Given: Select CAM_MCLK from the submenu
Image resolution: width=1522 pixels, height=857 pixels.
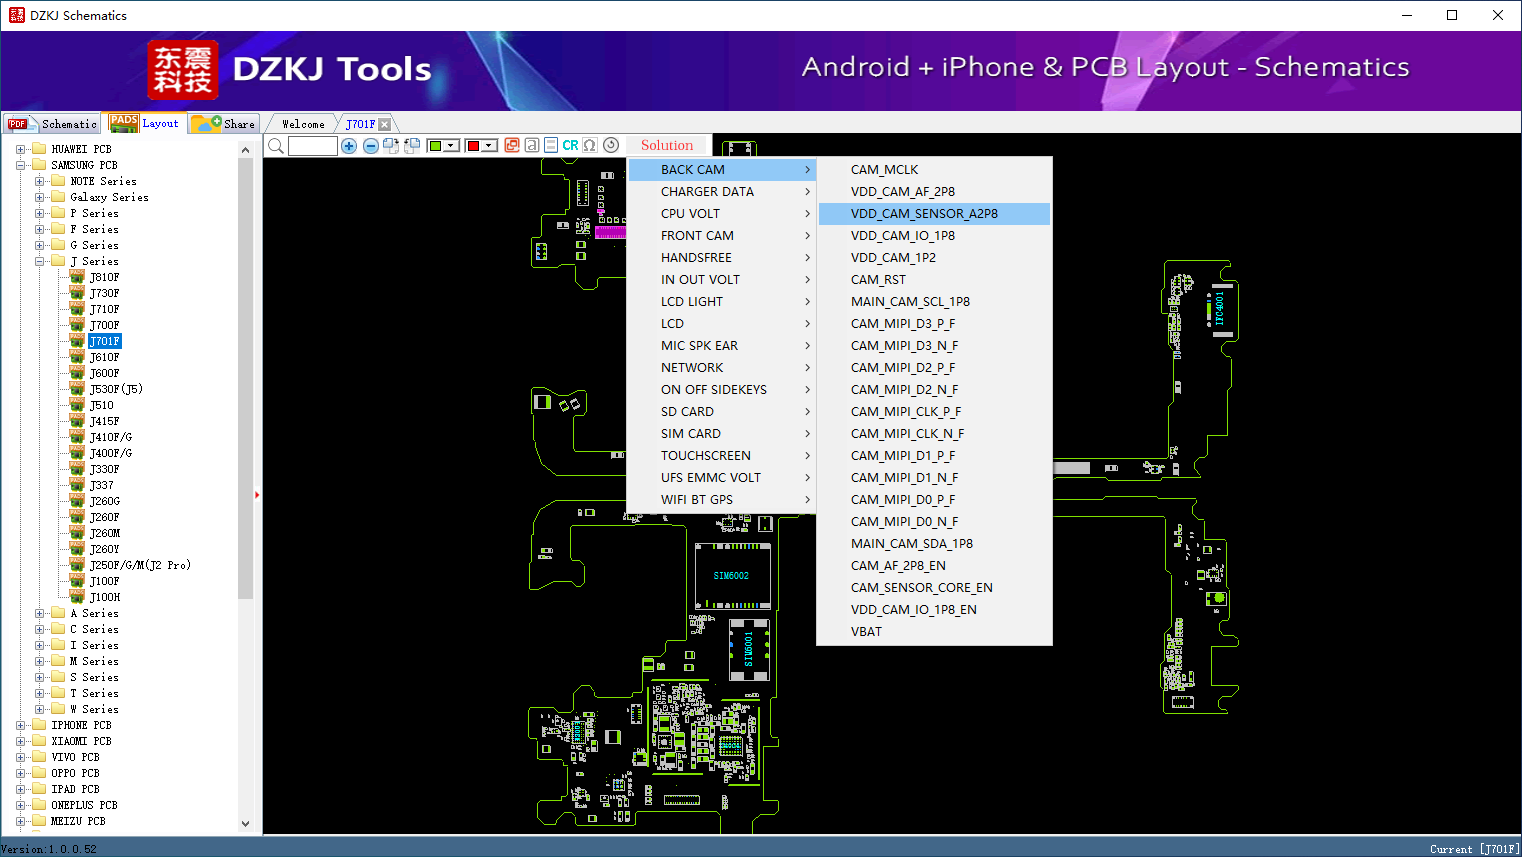Looking at the screenshot, I should point(934,170).
